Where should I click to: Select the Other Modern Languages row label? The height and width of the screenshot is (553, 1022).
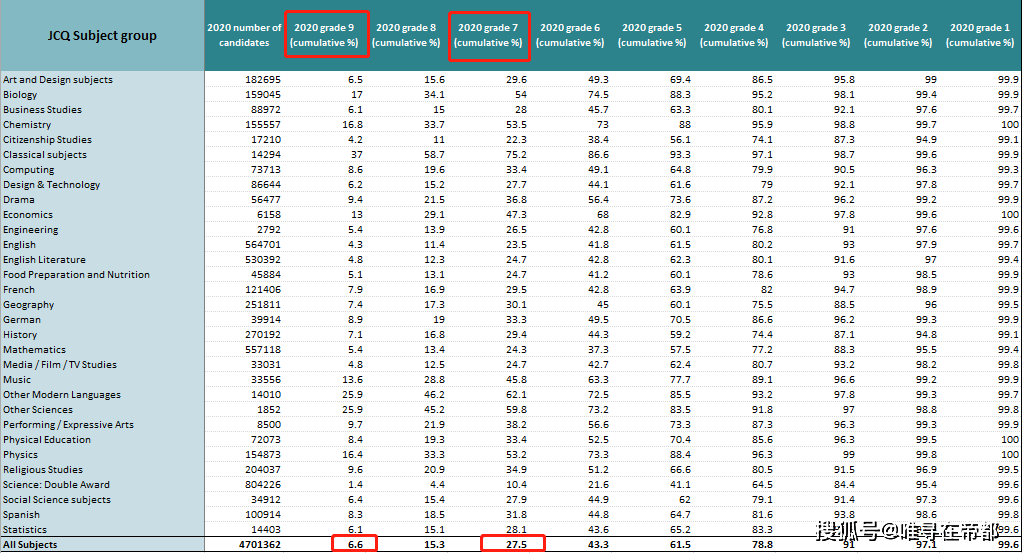tap(62, 395)
